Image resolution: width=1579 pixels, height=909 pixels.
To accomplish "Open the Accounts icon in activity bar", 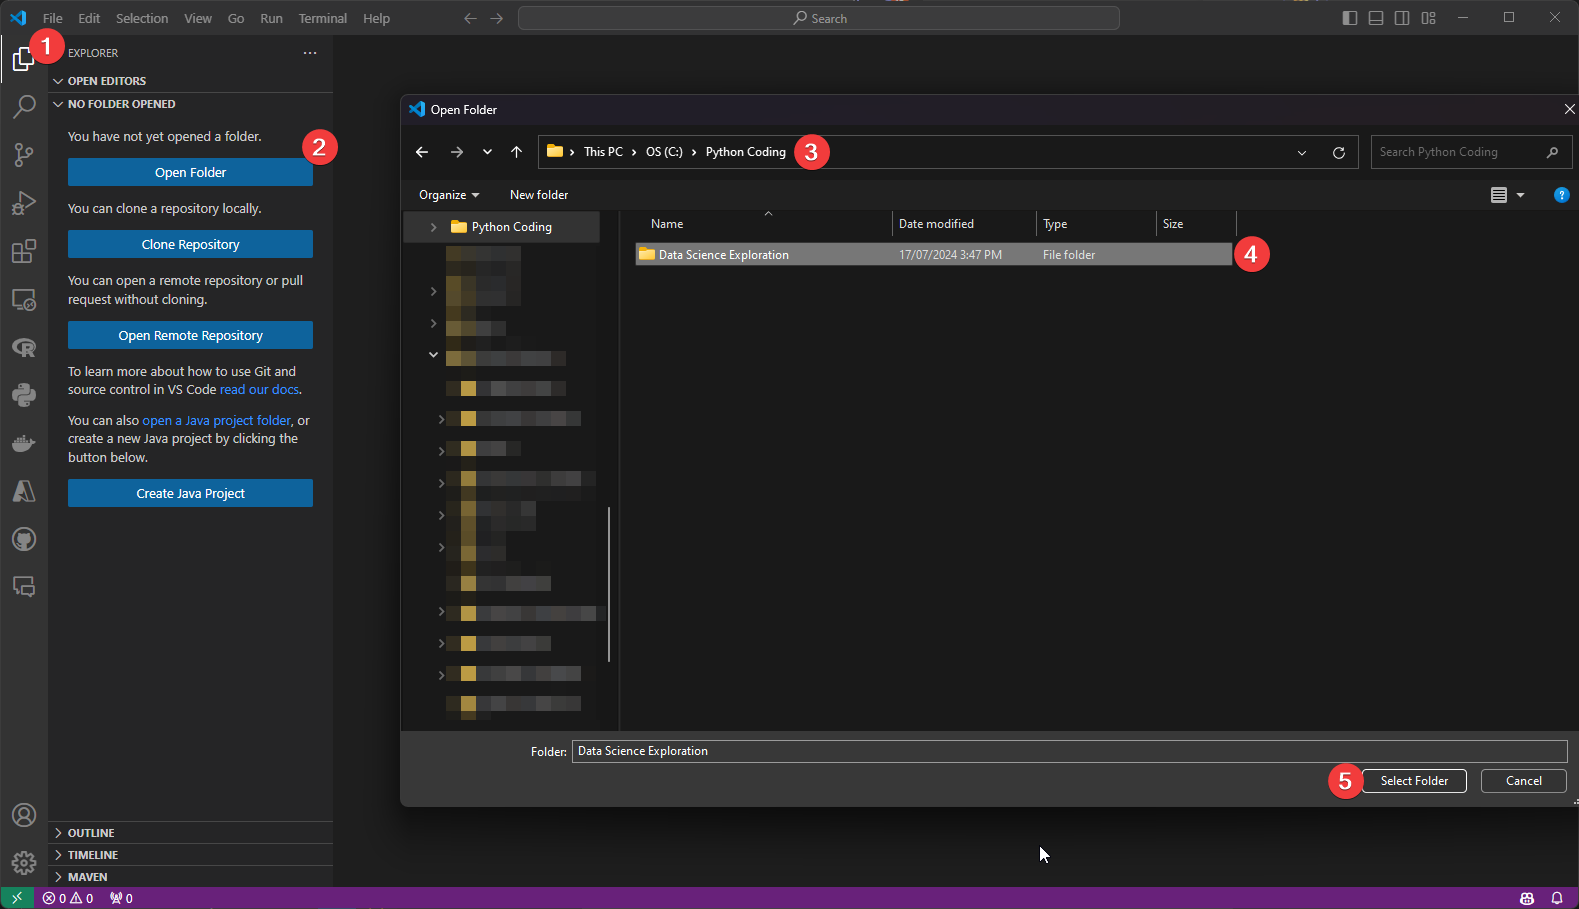I will pos(24,815).
